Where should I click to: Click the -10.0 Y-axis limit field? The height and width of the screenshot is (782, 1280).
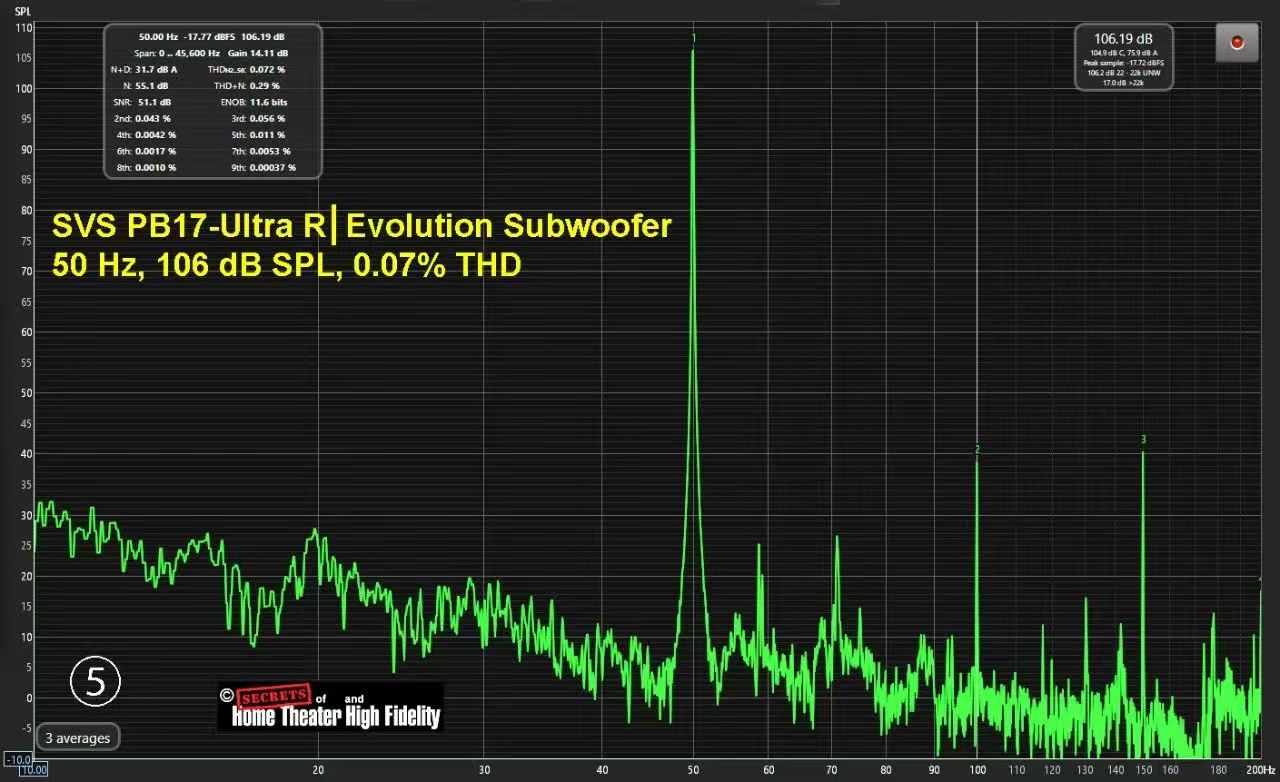click(x=16, y=760)
